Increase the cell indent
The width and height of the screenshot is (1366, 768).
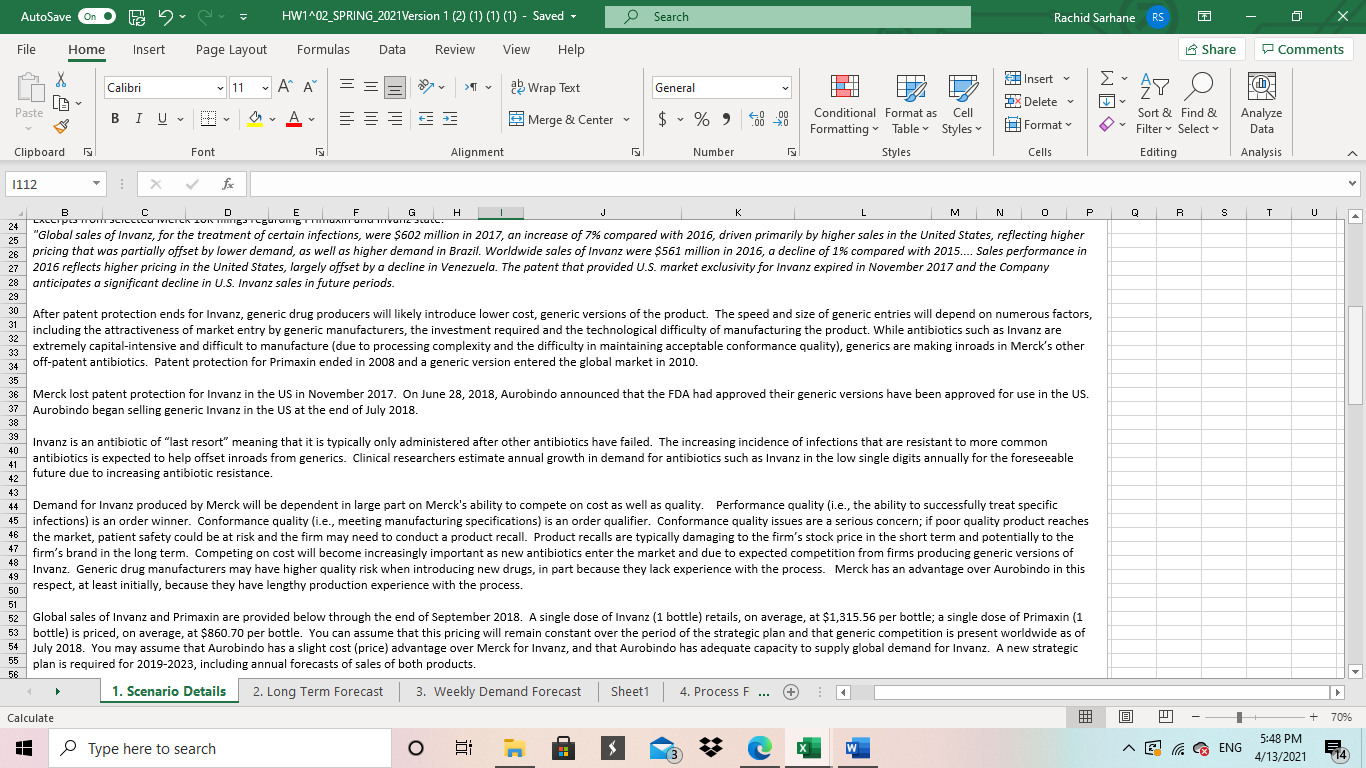tap(449, 120)
